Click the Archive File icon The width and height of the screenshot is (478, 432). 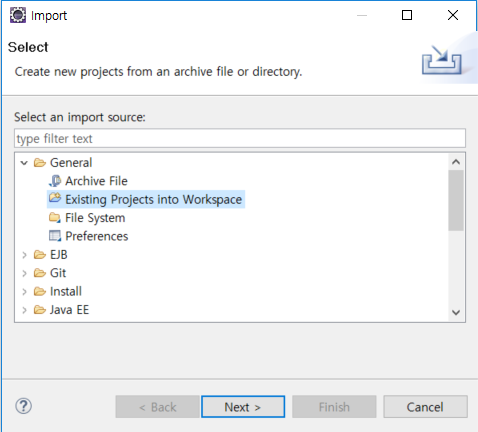click(55, 181)
